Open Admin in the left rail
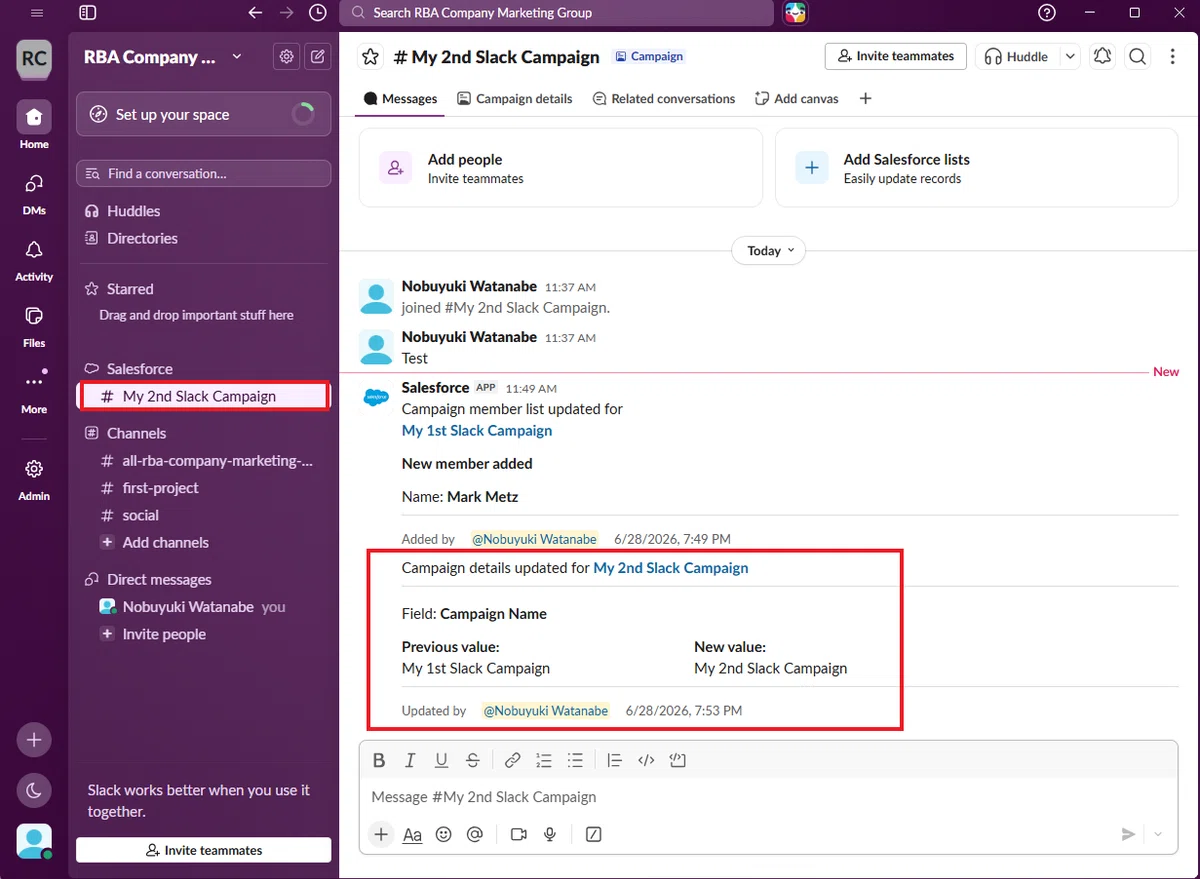The image size is (1200, 879). pyautogui.click(x=34, y=478)
